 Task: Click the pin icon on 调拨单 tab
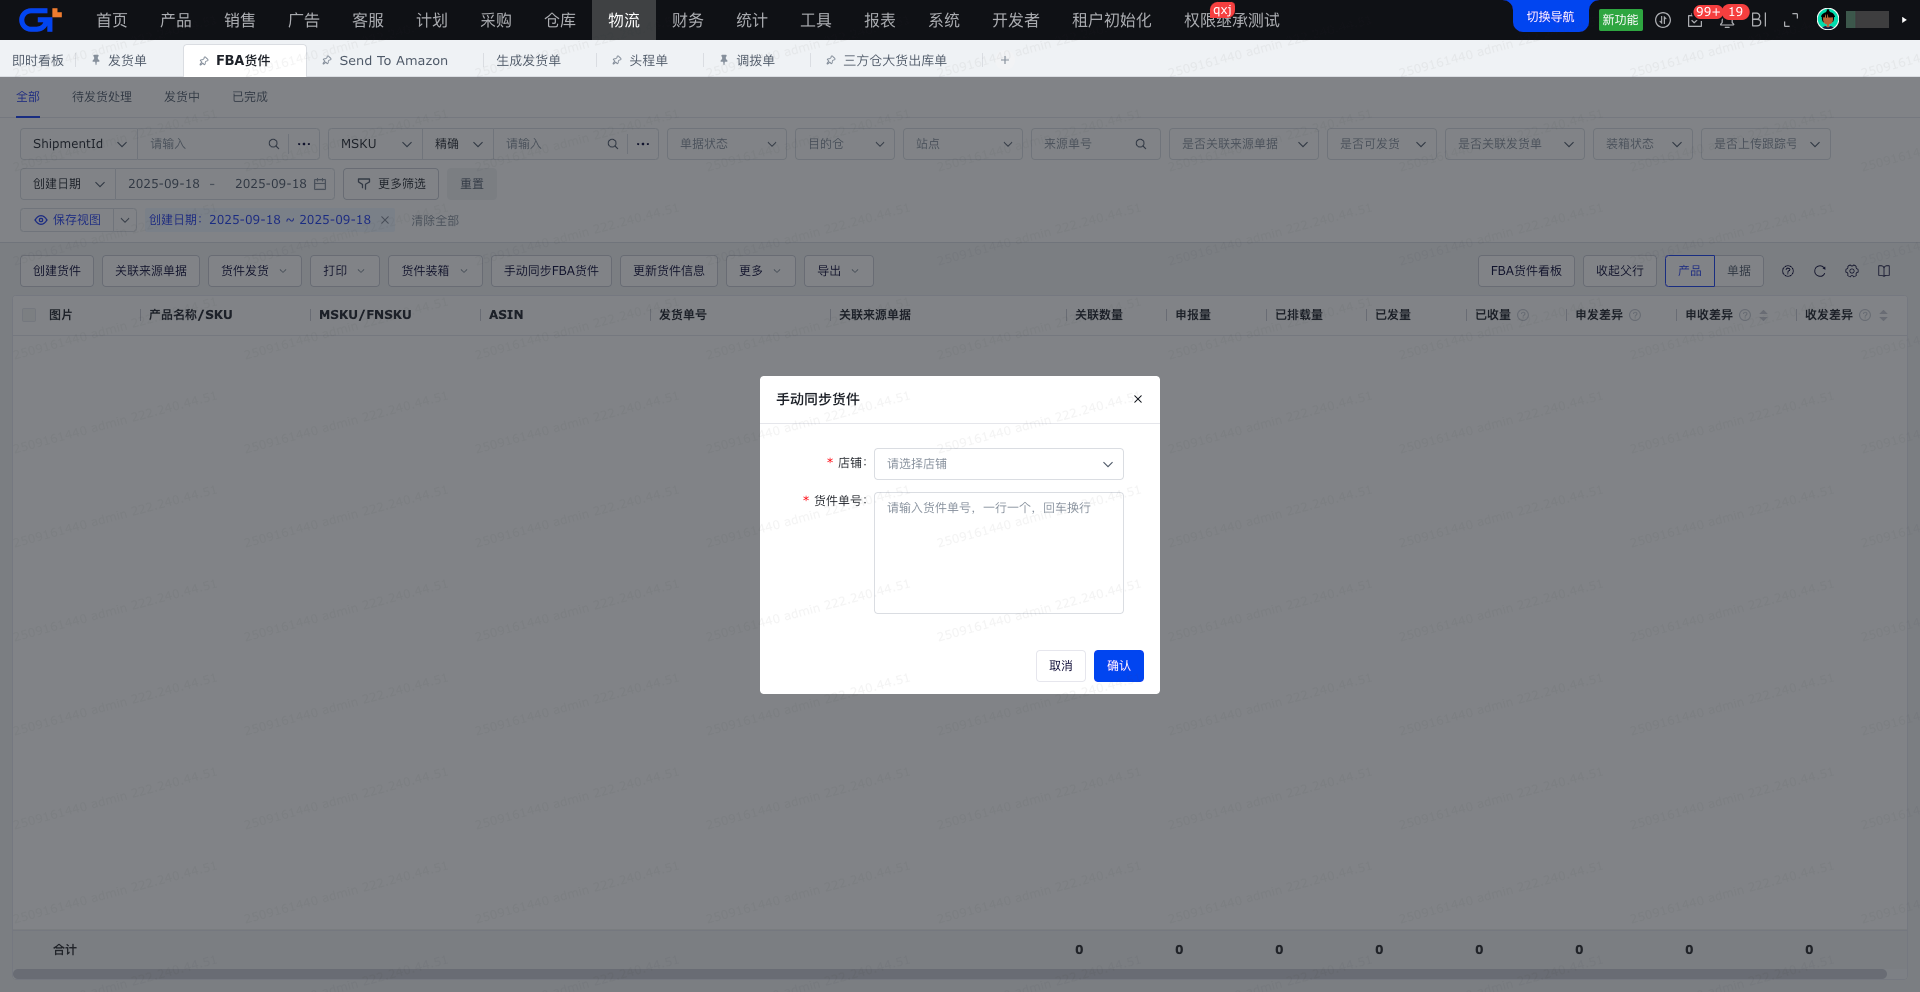pos(724,60)
